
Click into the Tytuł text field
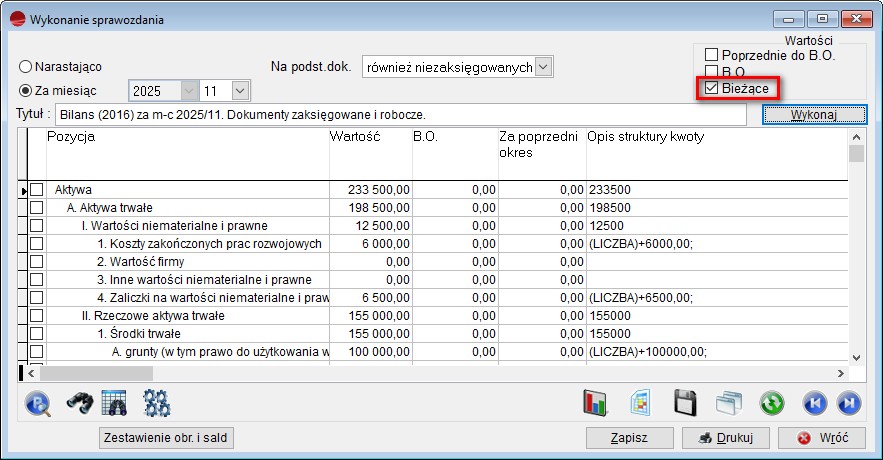400,115
